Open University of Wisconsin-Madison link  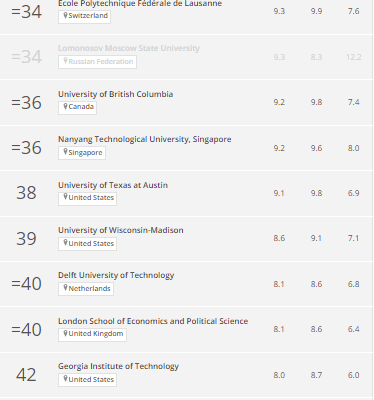pyautogui.click(x=121, y=230)
